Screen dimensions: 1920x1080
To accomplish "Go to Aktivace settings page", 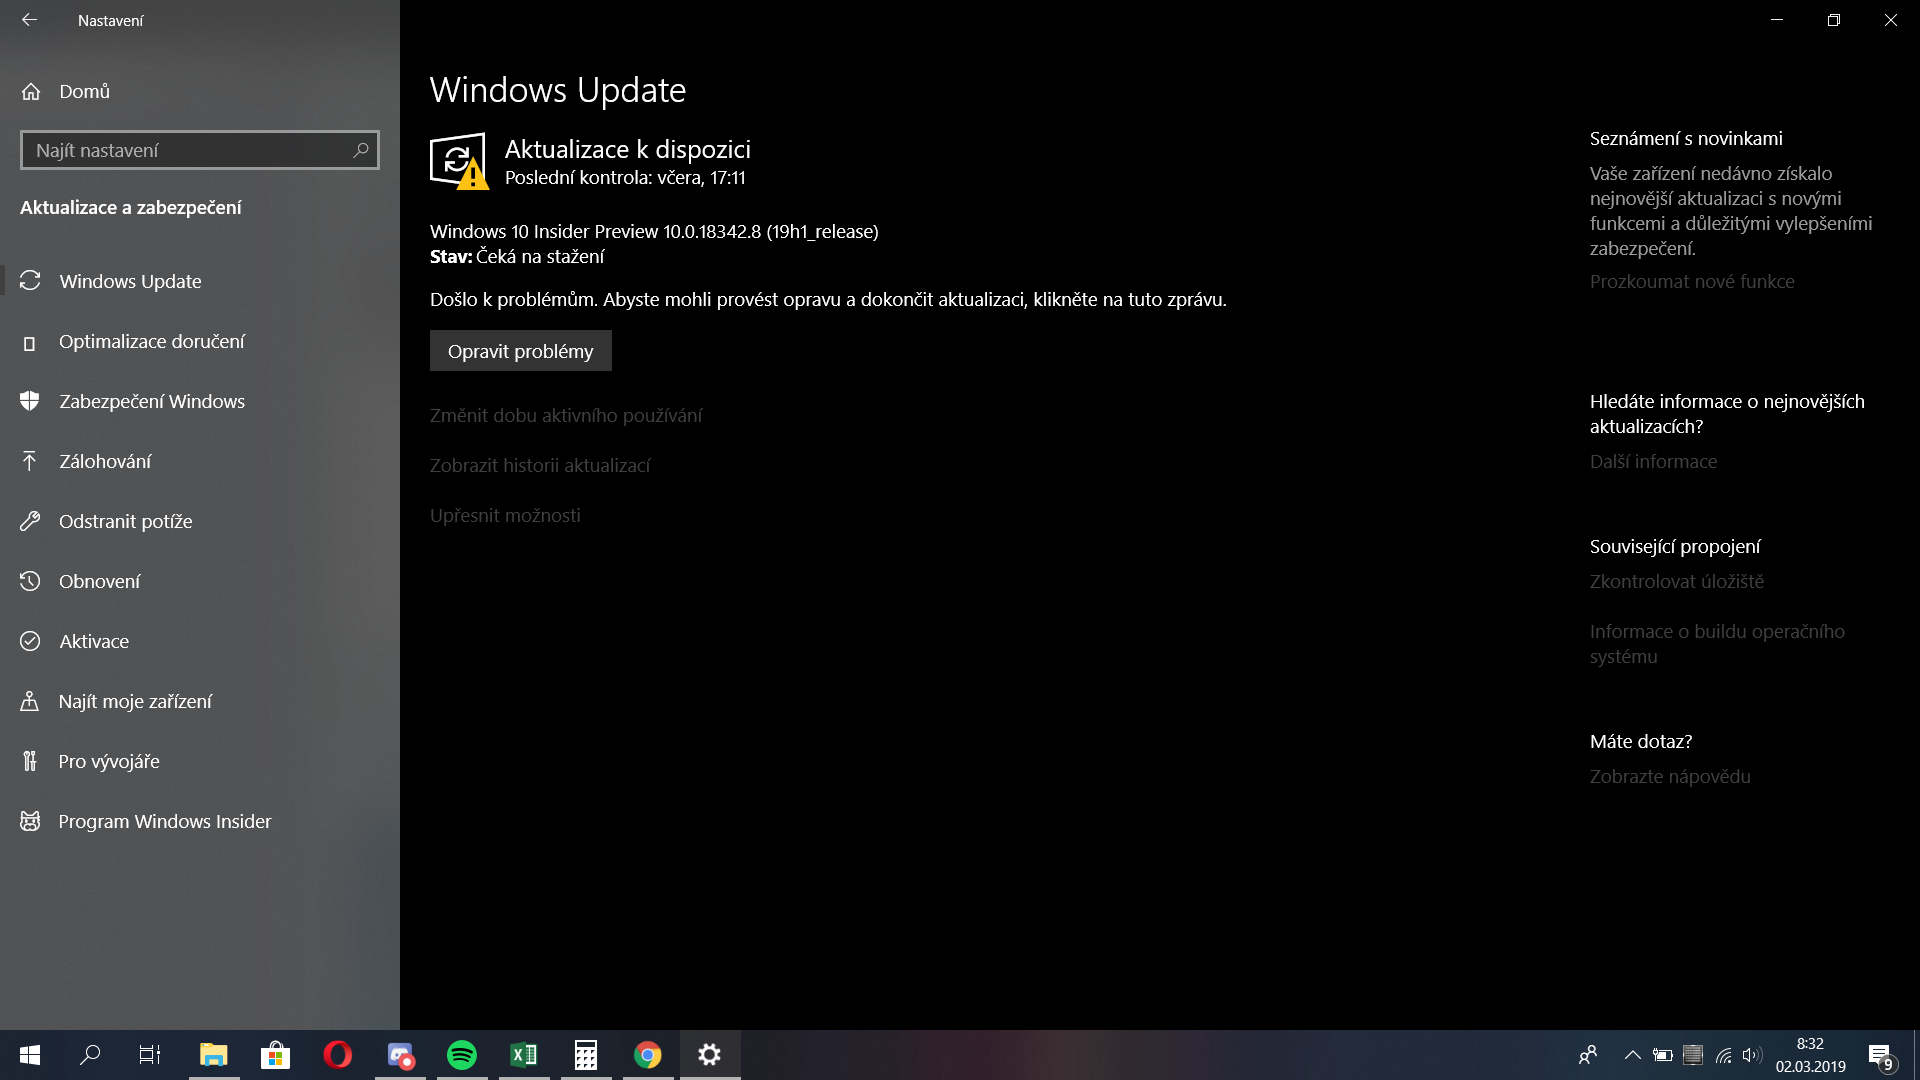I will coord(94,641).
